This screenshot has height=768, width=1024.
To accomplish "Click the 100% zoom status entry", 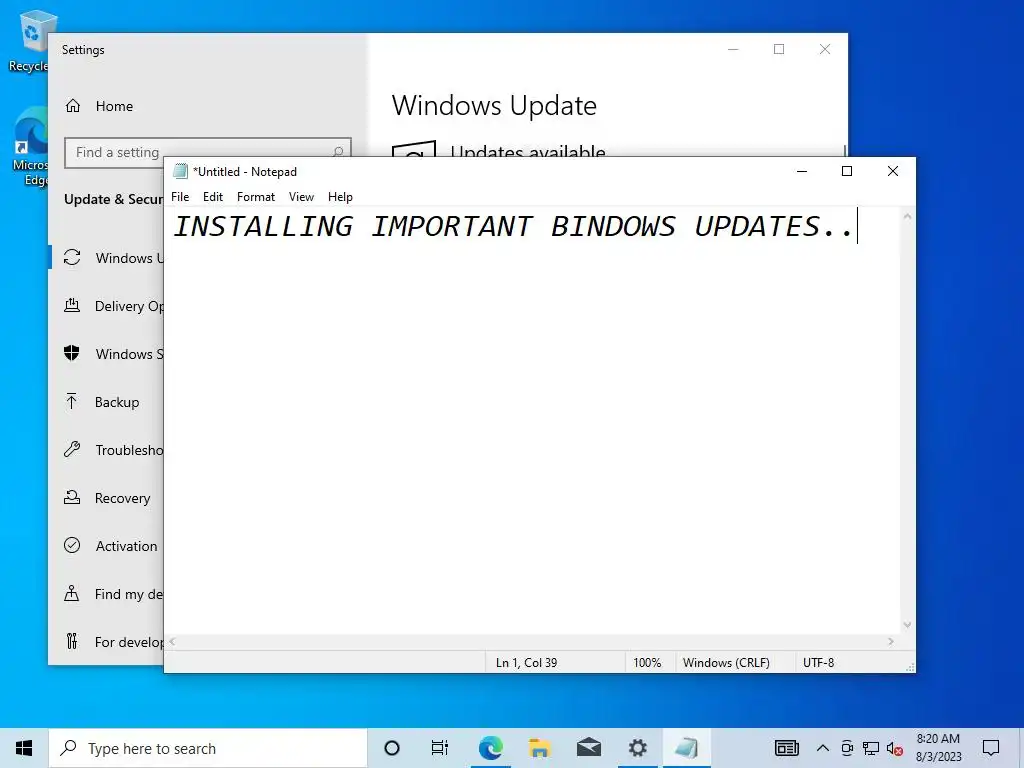I will [647, 662].
